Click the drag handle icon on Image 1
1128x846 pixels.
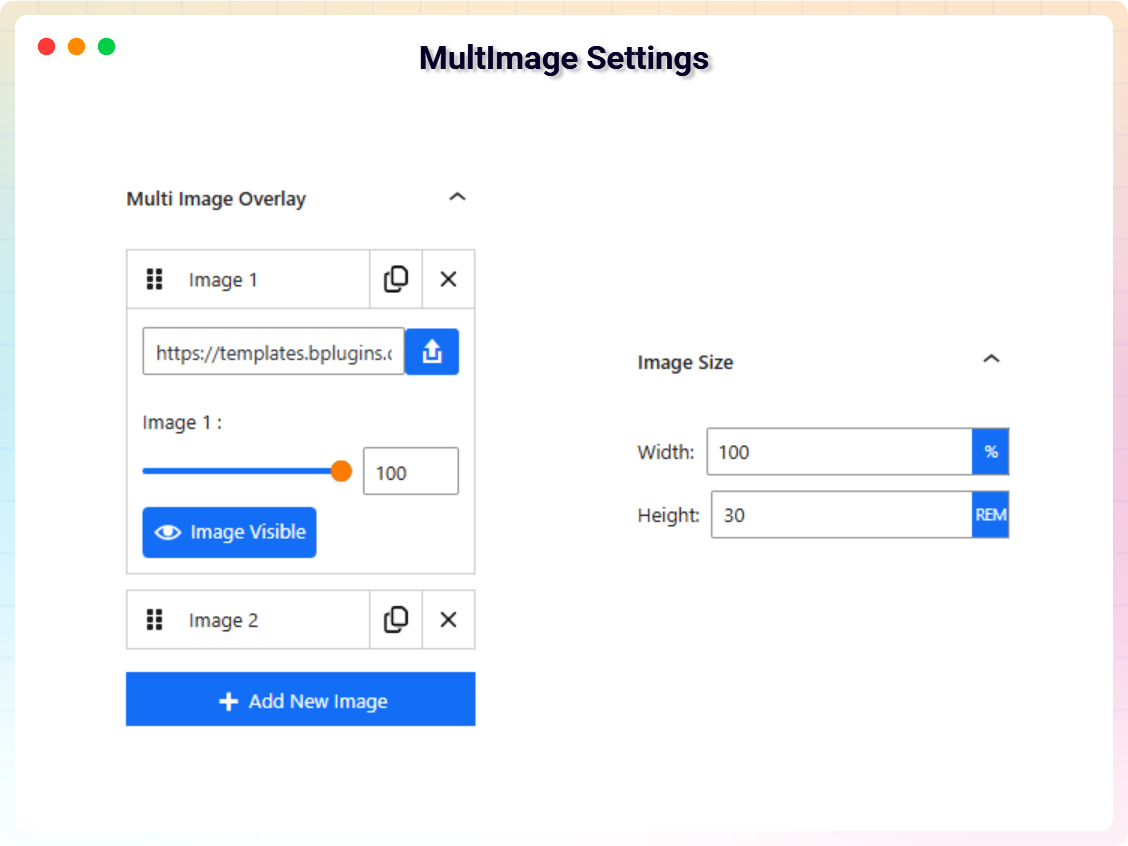[x=155, y=279]
